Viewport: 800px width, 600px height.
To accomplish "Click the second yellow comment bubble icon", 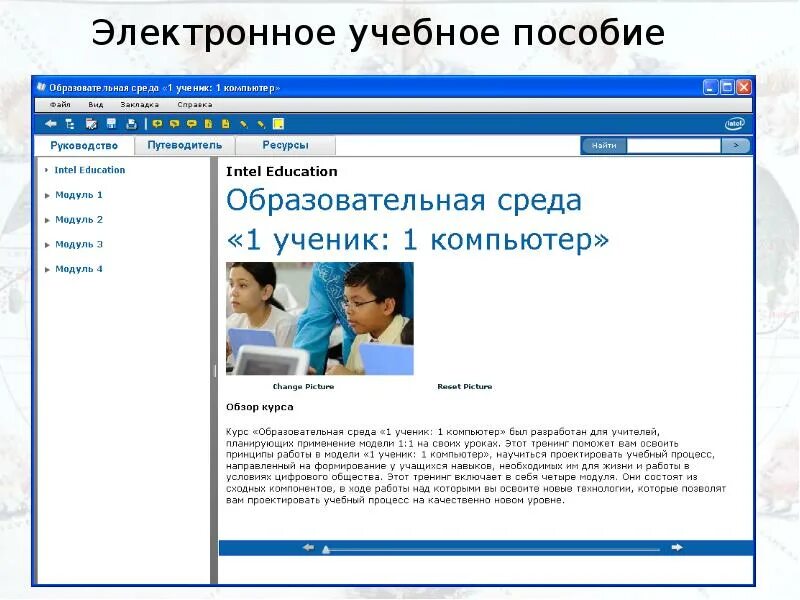I will pos(174,123).
